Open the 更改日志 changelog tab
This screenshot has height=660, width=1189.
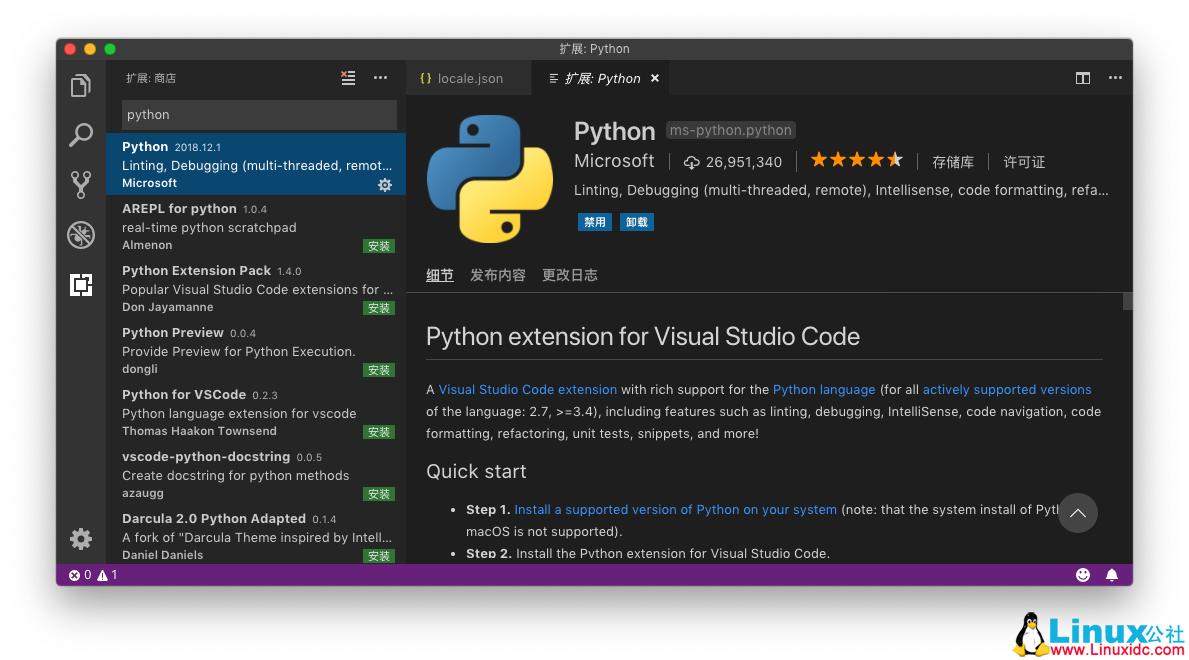(x=569, y=275)
